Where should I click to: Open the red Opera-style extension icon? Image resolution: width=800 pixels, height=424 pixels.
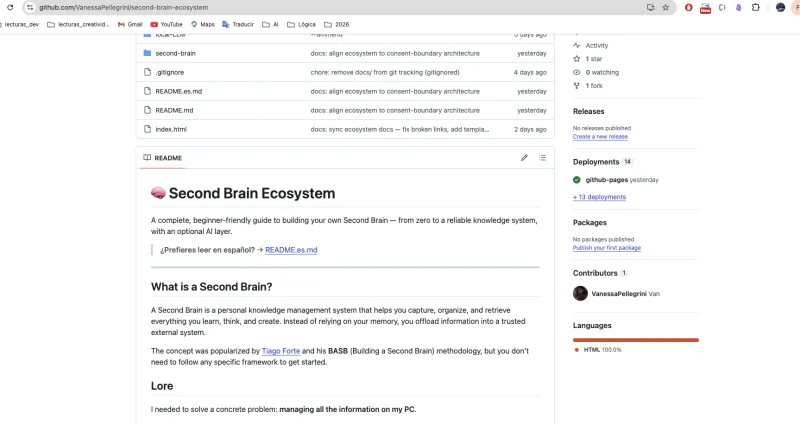tap(688, 7)
